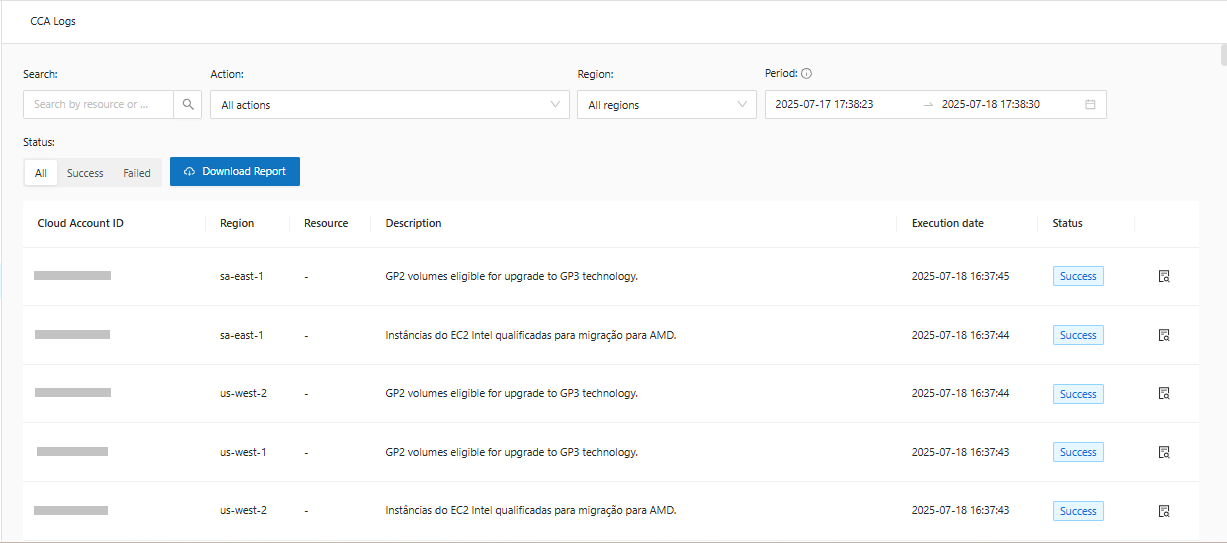View details of sa-east-1 EC2 Intel row

tap(1164, 335)
